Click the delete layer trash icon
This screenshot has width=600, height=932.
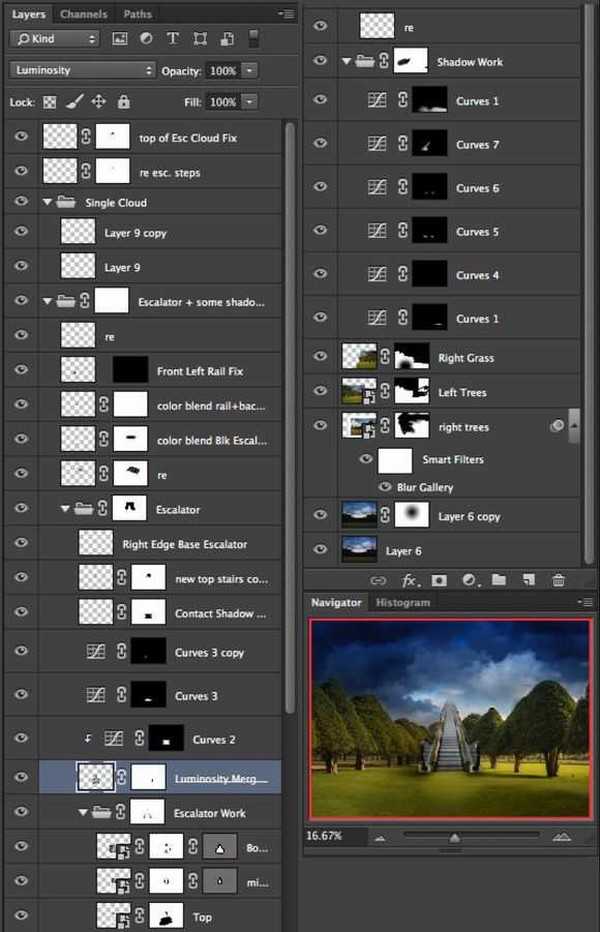[x=558, y=580]
